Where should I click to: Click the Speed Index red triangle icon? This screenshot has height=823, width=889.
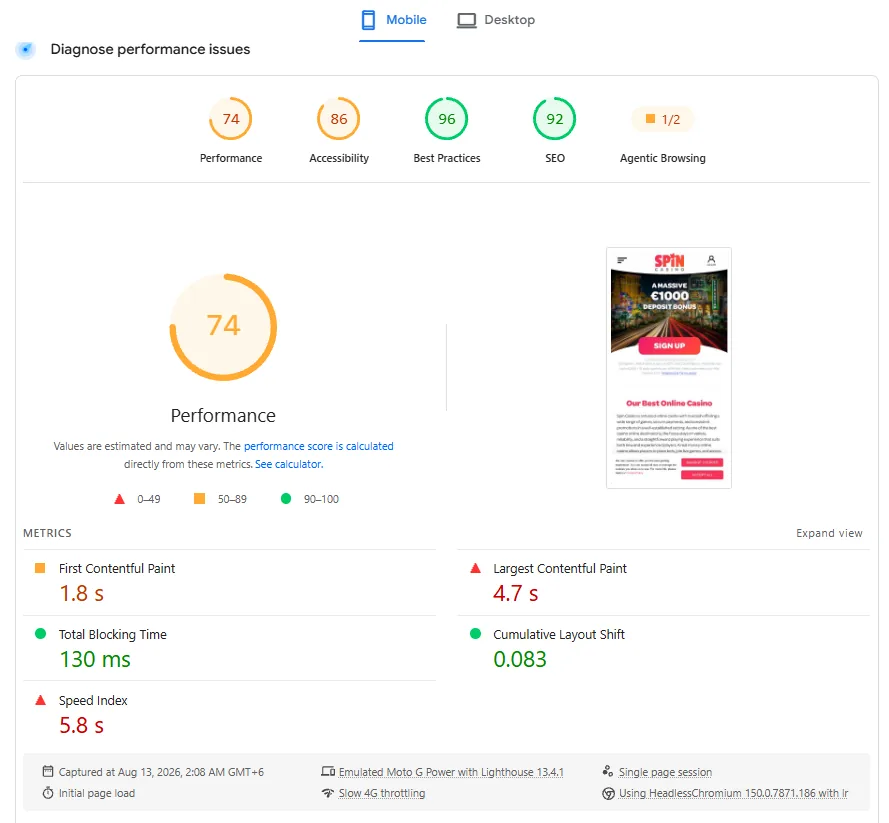click(x=40, y=700)
